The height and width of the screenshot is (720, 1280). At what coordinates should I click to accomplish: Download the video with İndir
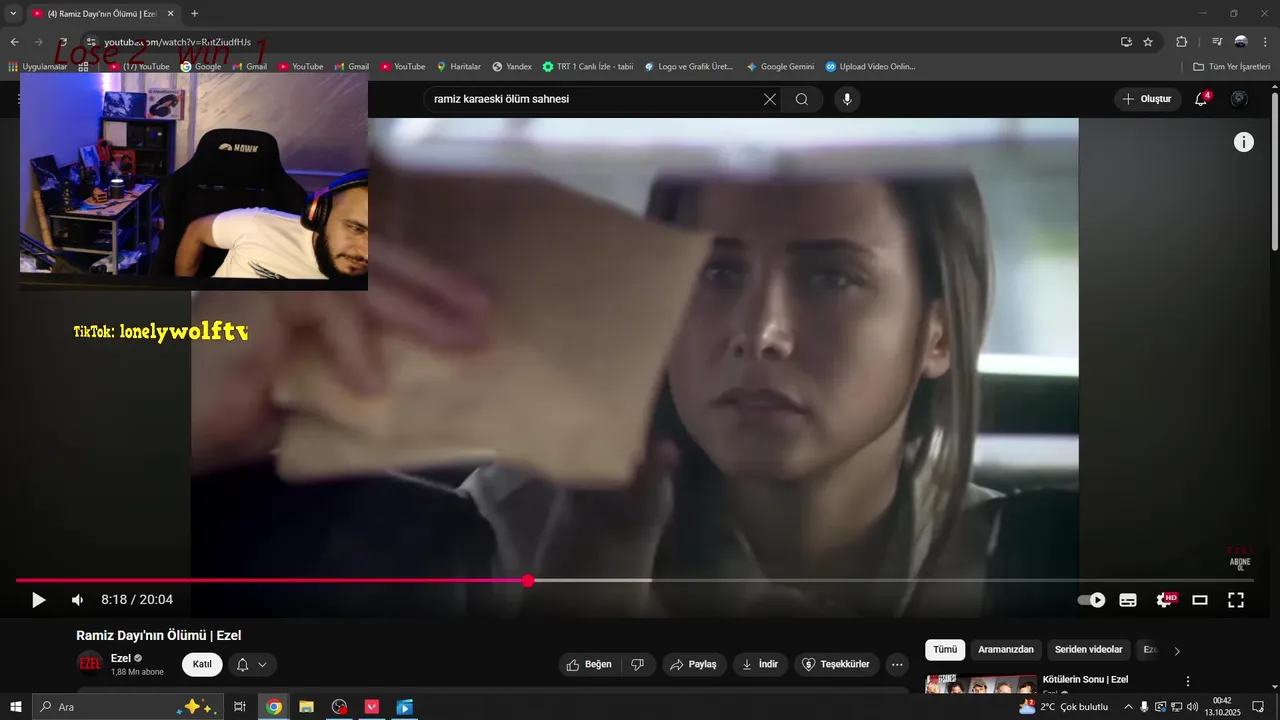pos(760,664)
